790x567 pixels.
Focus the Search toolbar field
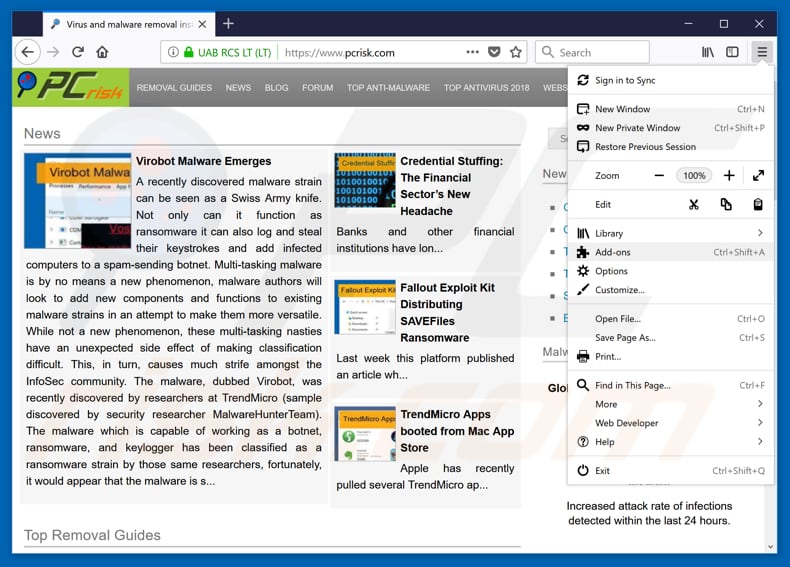coord(592,52)
